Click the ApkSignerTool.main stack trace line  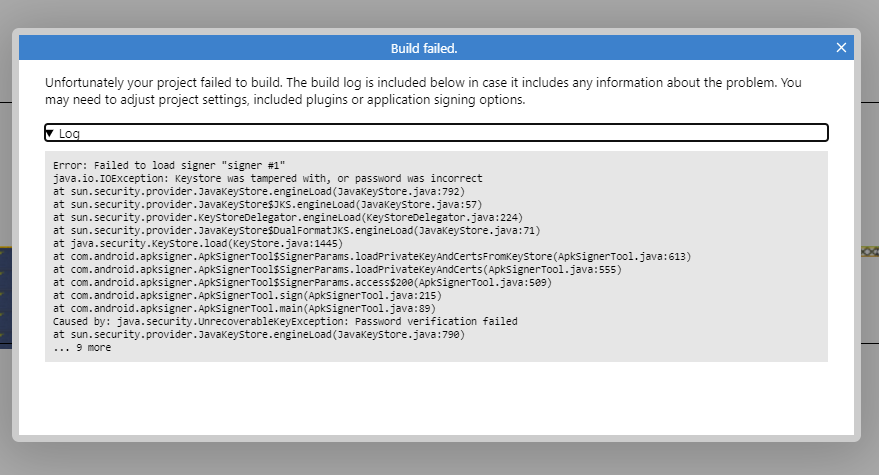click(x=244, y=308)
